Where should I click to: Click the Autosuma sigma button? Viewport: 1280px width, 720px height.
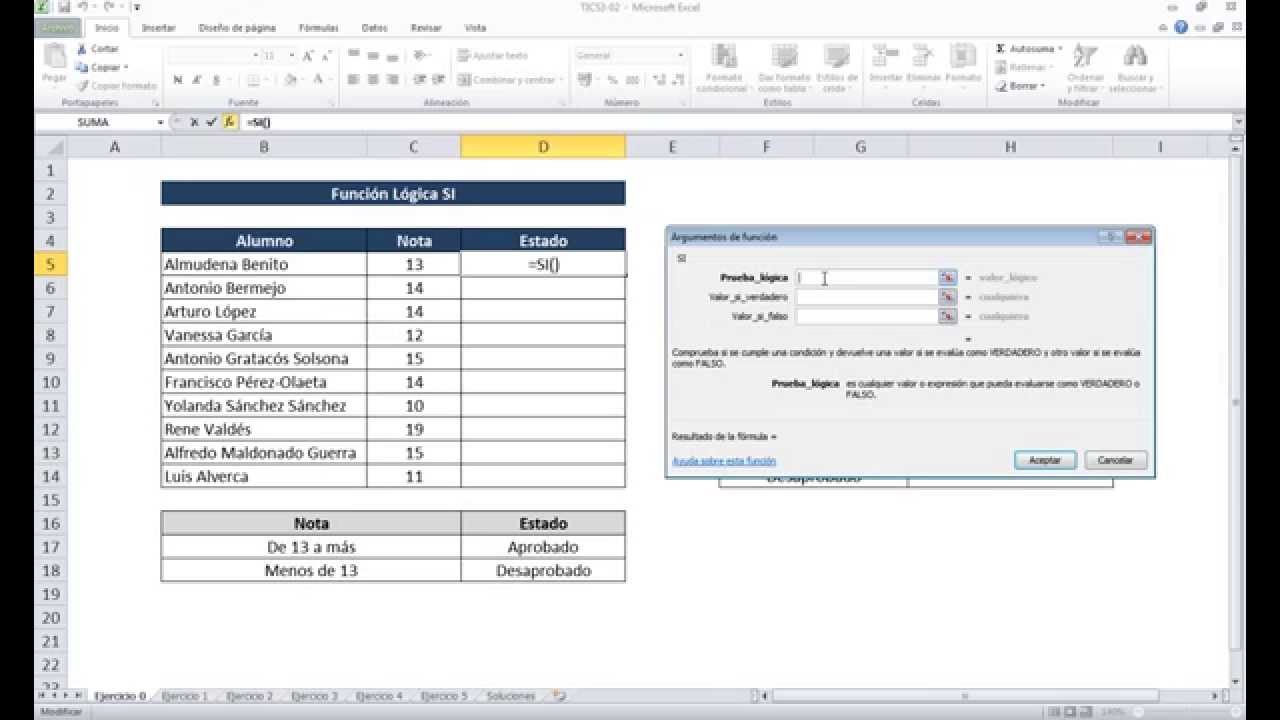1029,49
